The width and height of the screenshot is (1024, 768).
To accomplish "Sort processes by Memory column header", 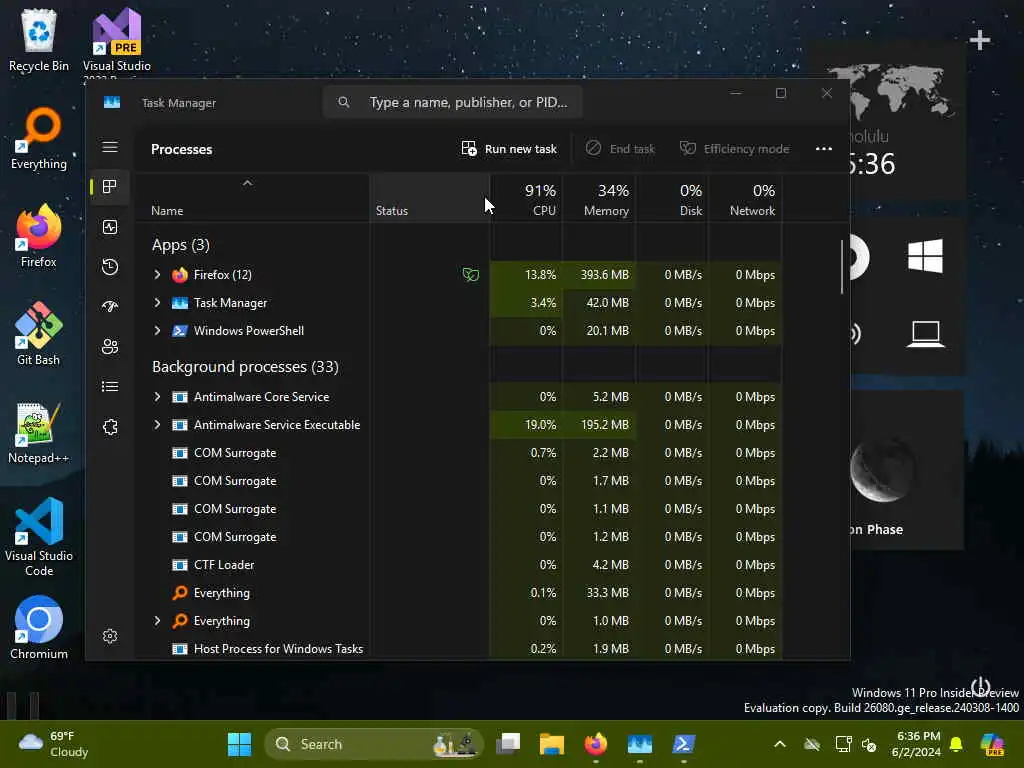I will tap(599, 199).
